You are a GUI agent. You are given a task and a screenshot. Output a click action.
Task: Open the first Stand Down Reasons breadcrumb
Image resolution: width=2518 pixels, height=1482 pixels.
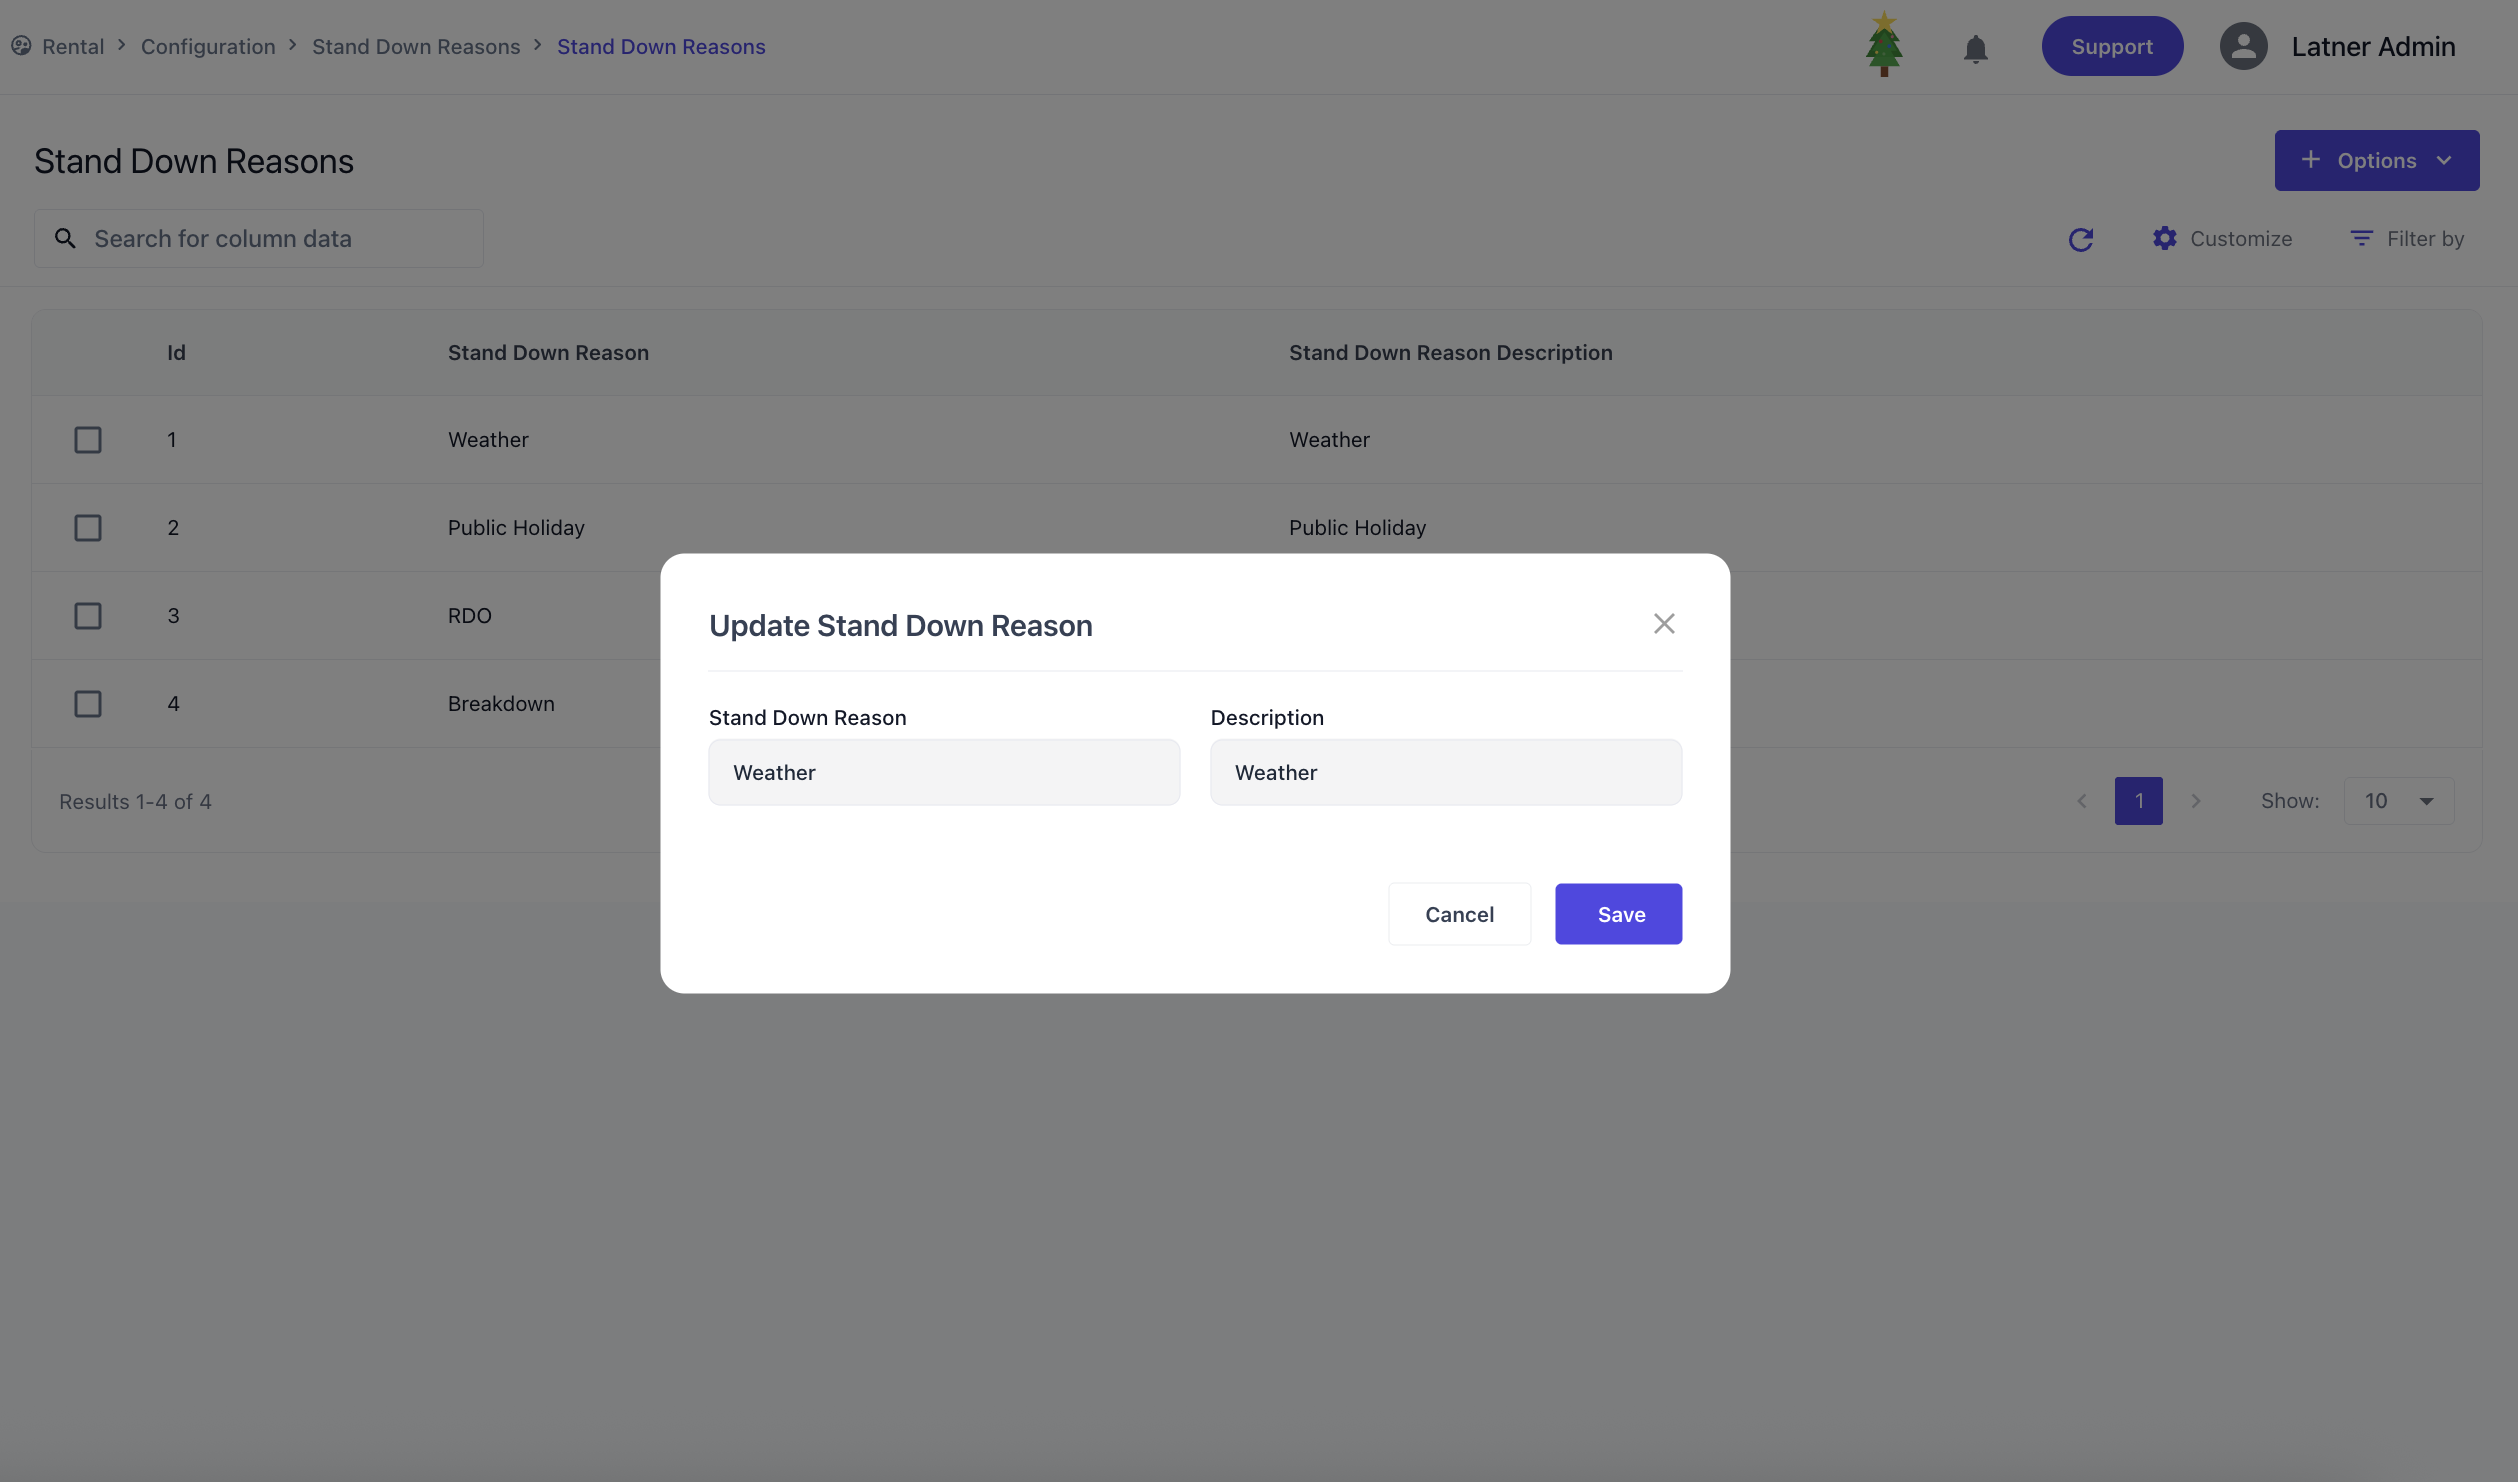[416, 47]
